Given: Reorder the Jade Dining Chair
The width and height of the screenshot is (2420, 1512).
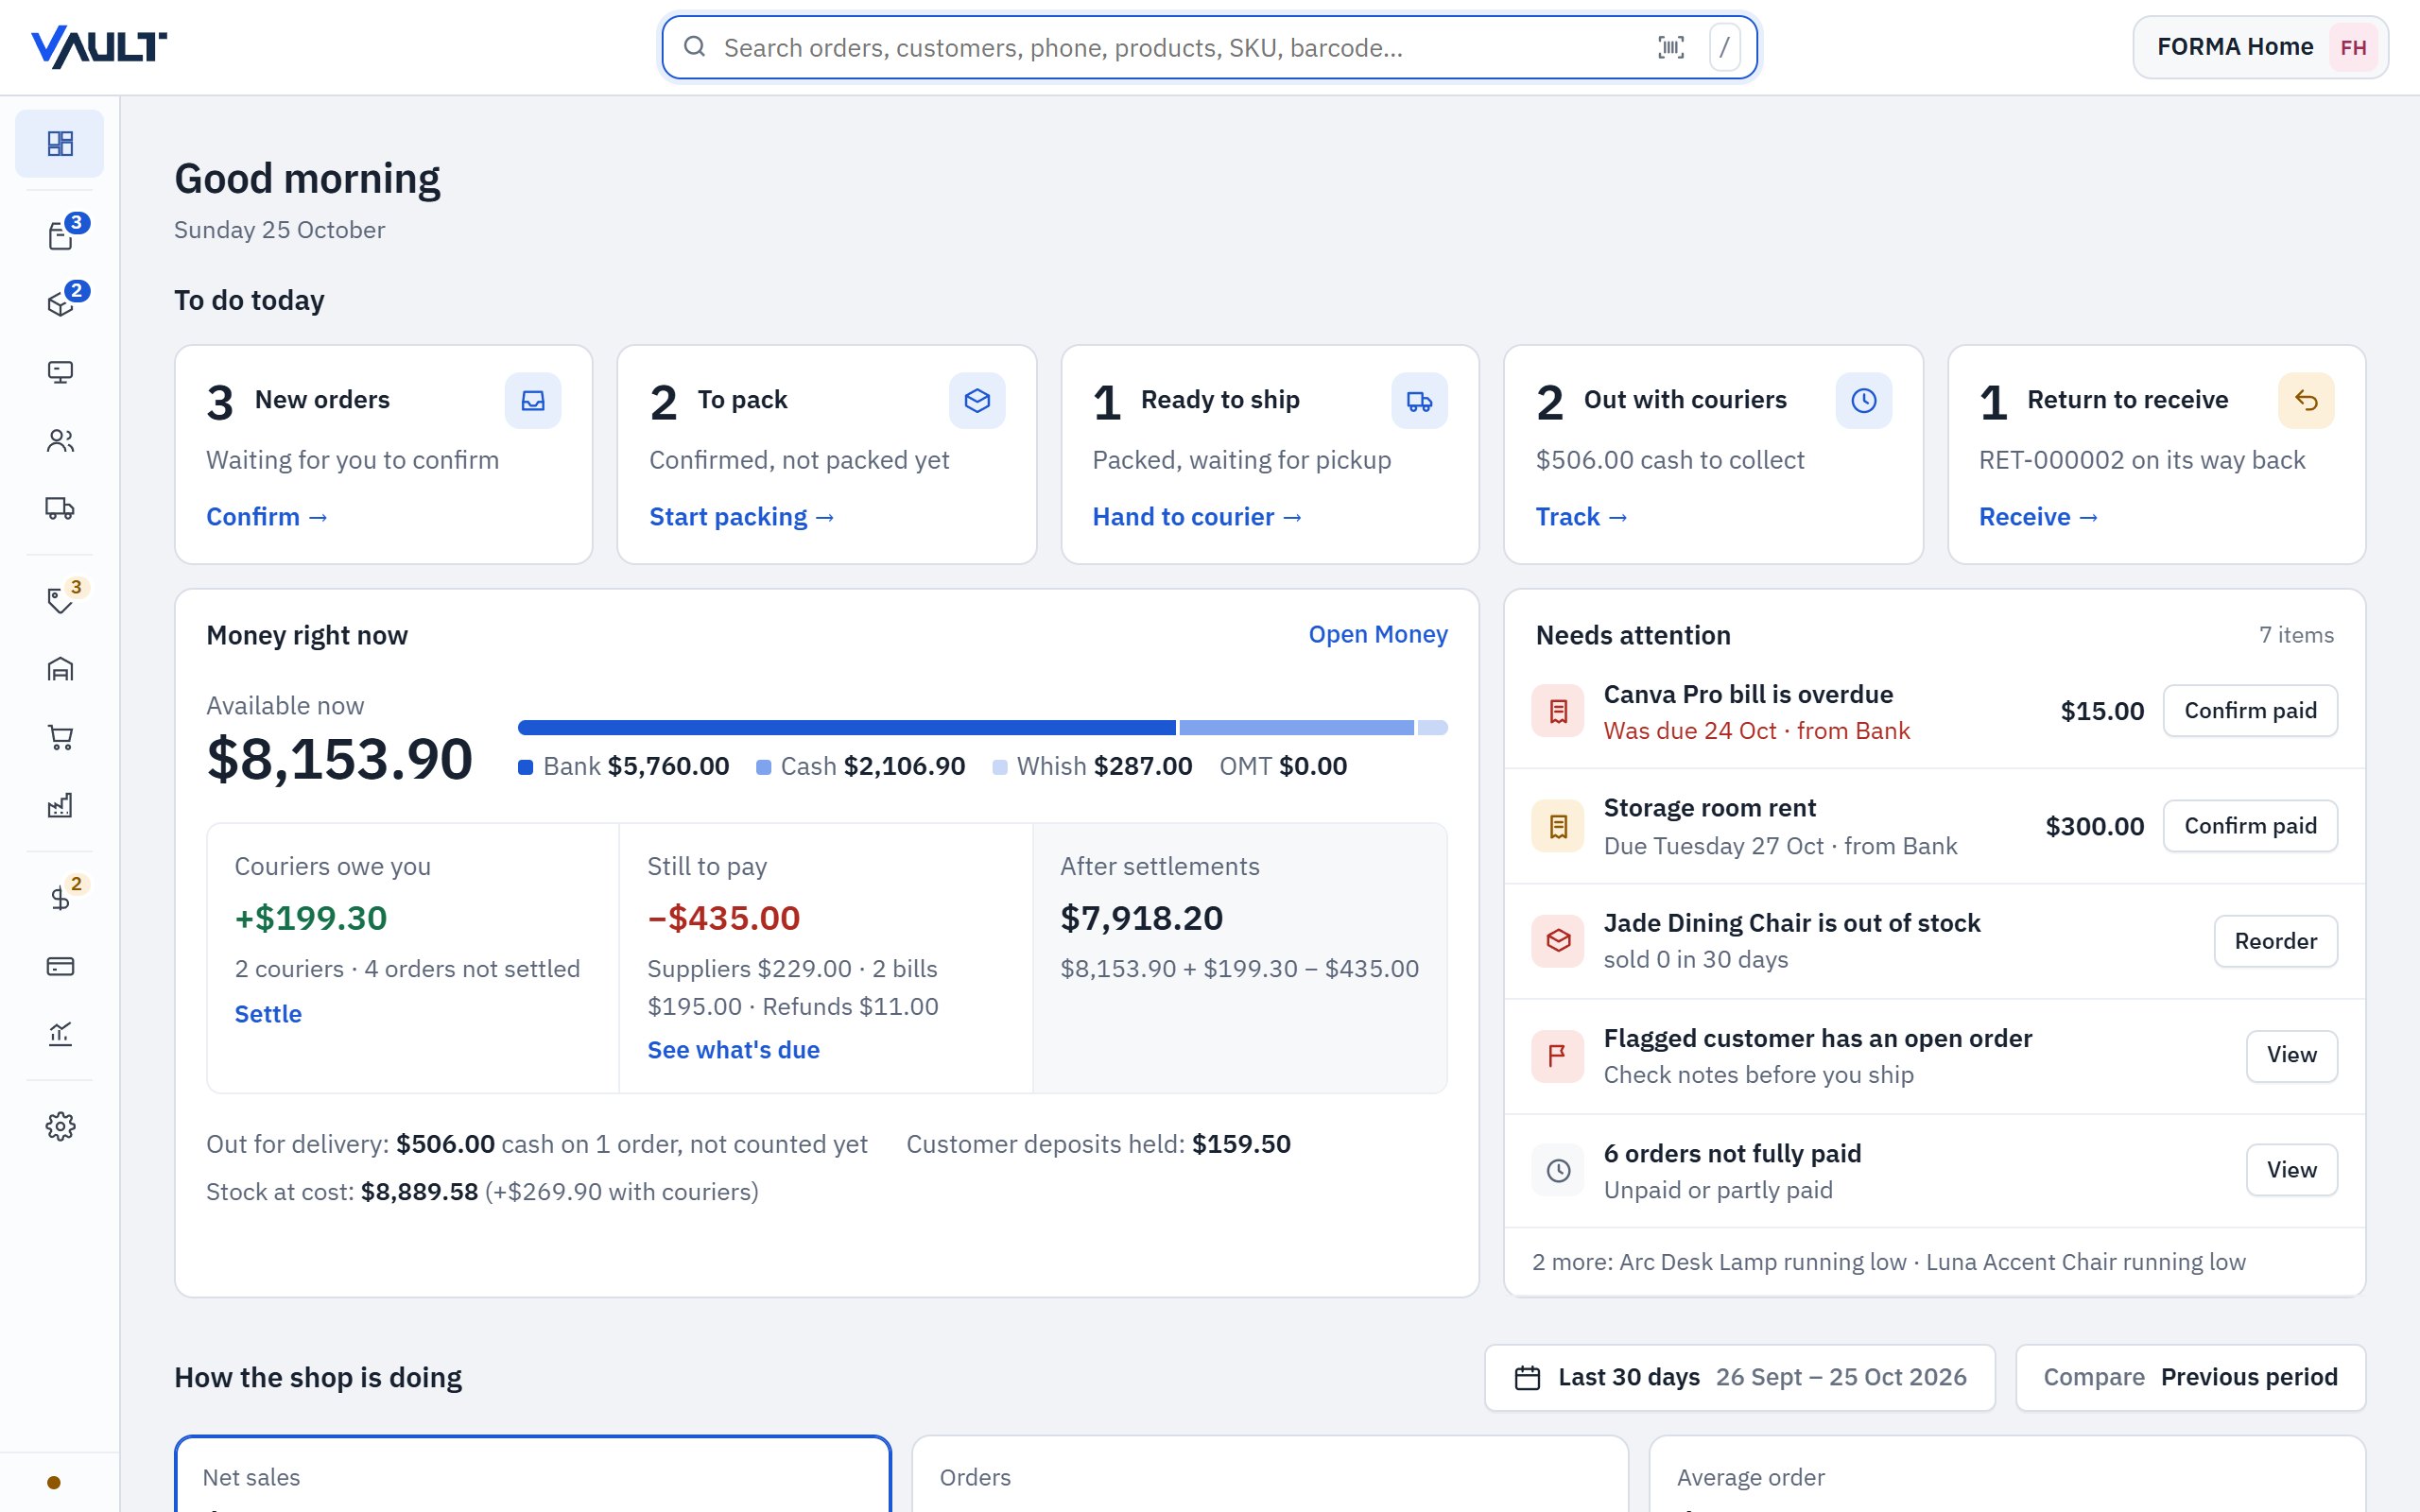Looking at the screenshot, I should click(2276, 941).
